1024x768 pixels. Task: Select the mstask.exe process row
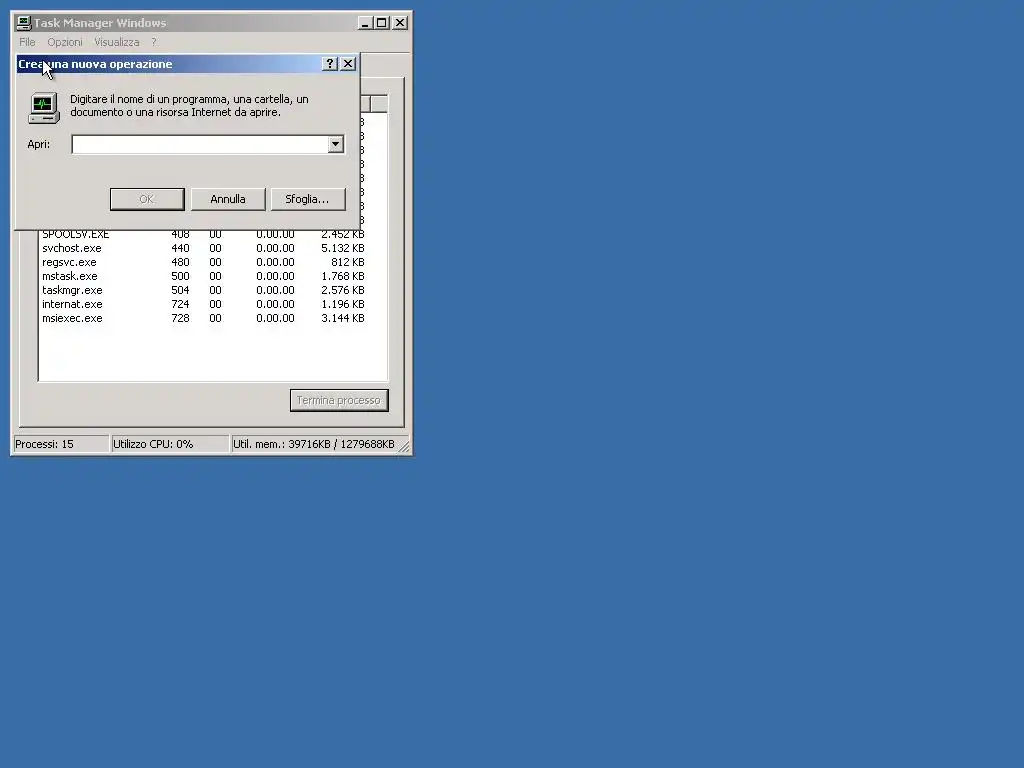pos(203,276)
